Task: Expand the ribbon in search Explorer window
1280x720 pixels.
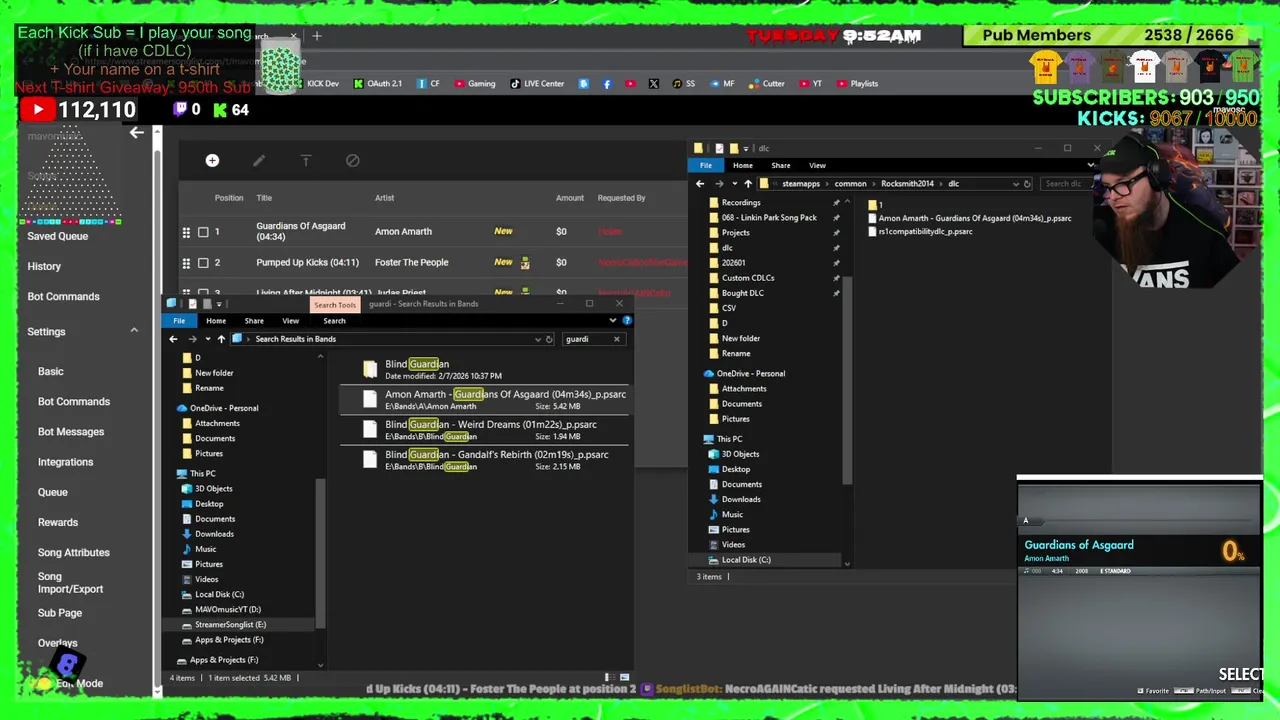Action: coord(613,320)
